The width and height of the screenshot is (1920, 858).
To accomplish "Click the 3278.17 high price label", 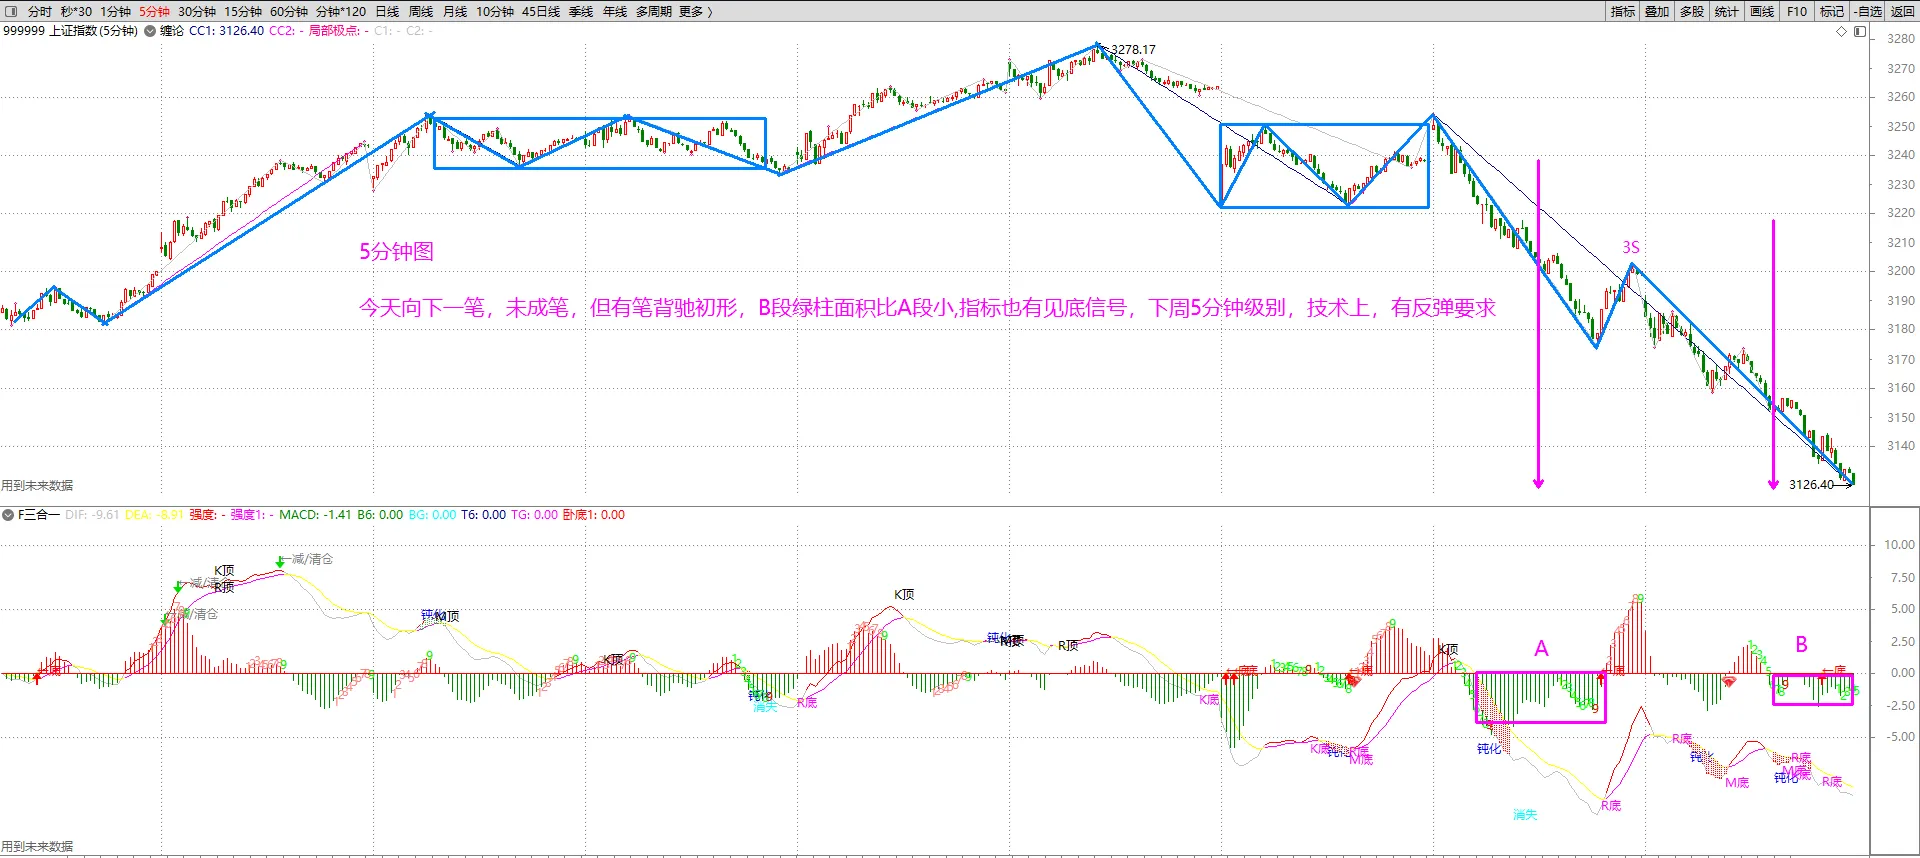I will (x=1133, y=49).
